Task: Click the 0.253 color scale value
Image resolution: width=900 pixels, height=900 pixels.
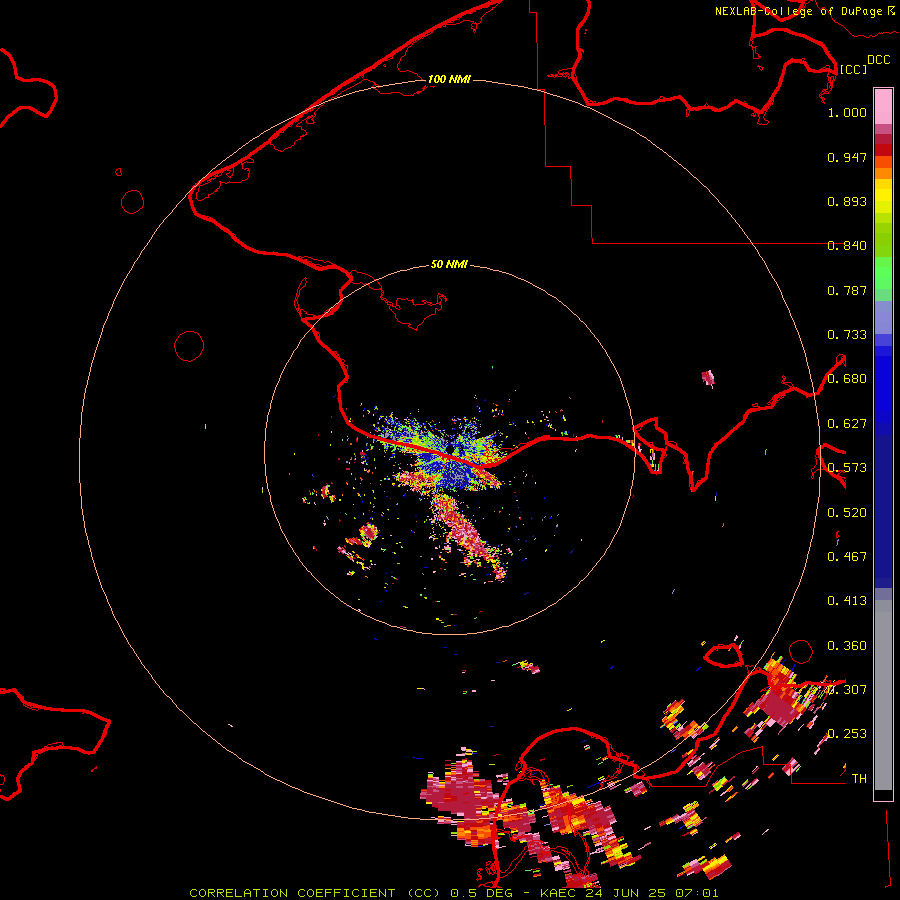Action: 847,734
